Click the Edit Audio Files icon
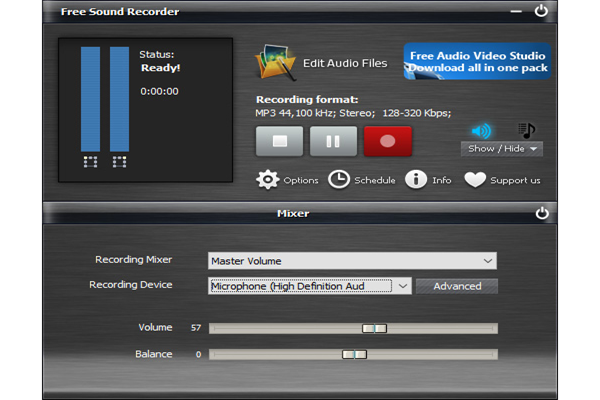This screenshot has height=400, width=600. (277, 62)
